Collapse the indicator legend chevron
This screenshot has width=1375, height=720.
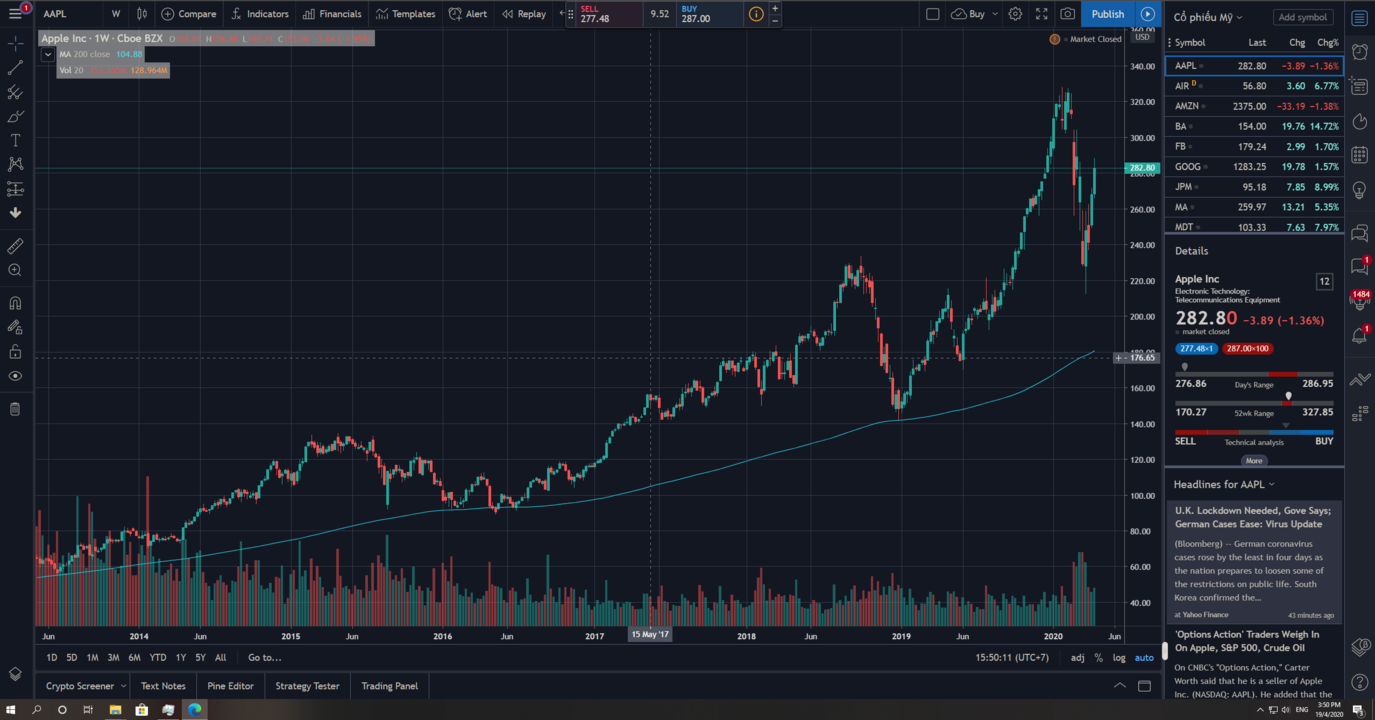(47, 55)
